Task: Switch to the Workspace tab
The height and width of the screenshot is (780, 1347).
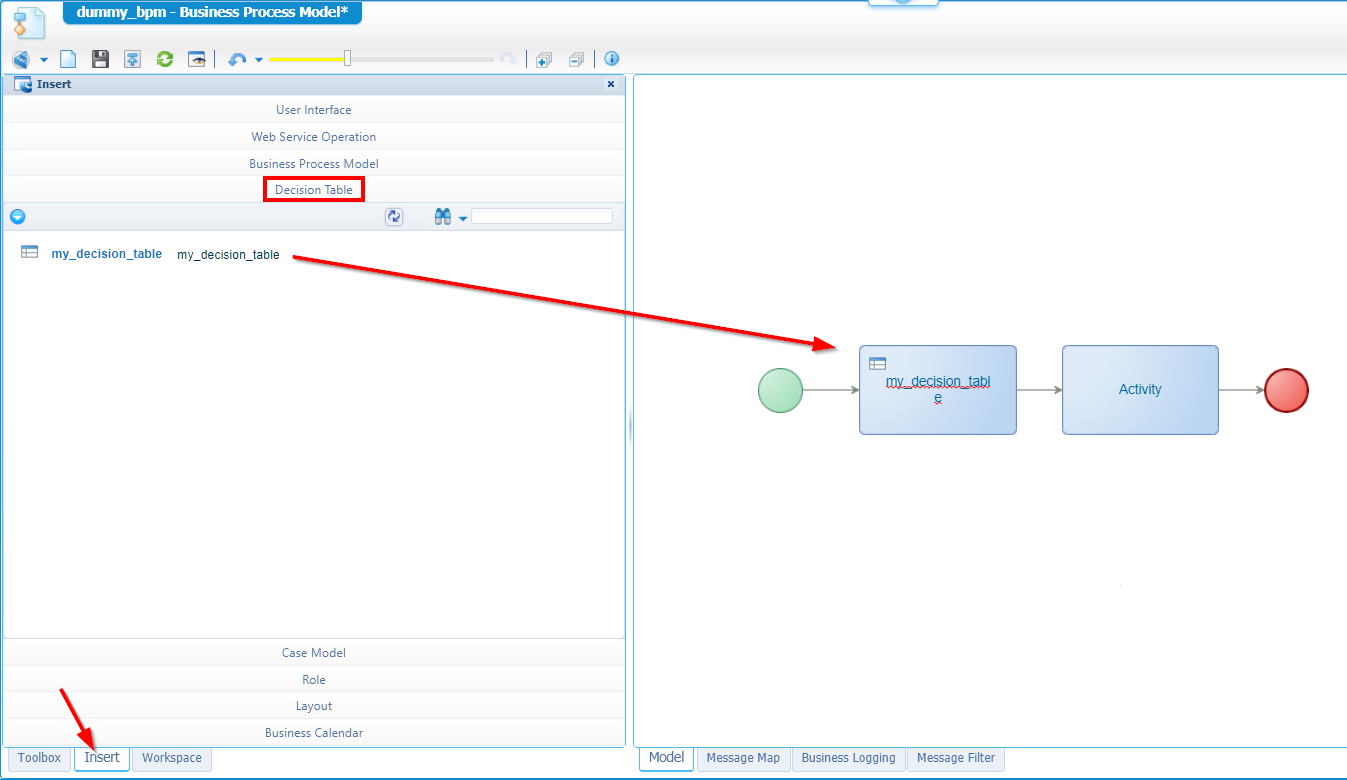Action: [171, 758]
